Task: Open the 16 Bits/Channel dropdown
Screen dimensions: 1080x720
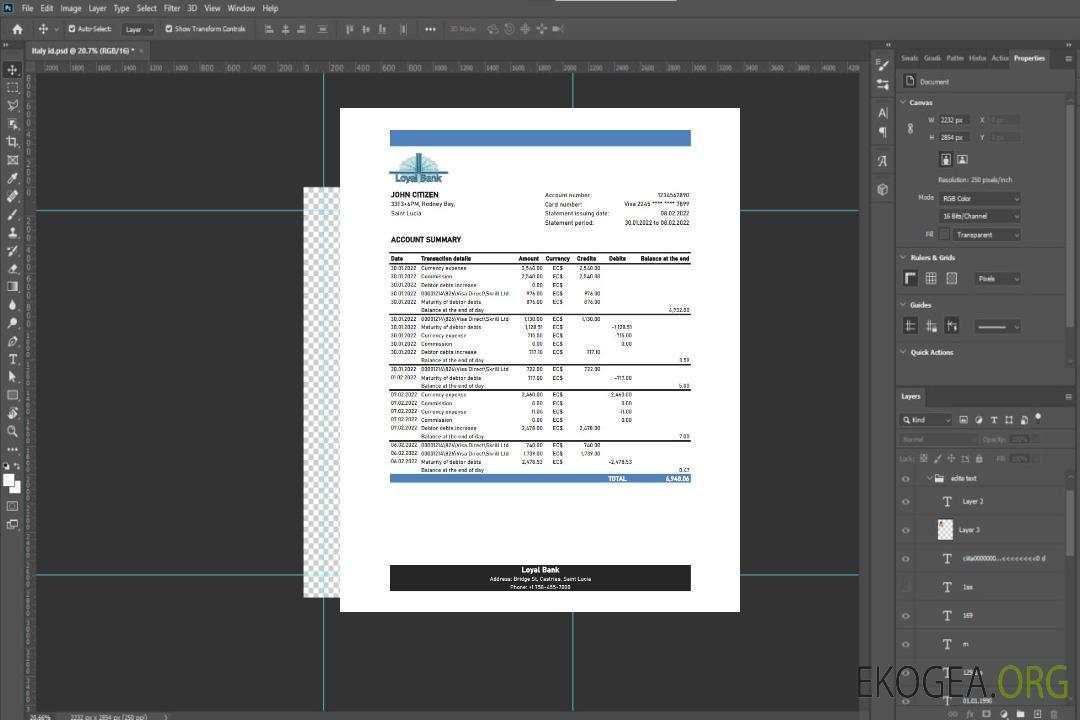Action: click(980, 216)
